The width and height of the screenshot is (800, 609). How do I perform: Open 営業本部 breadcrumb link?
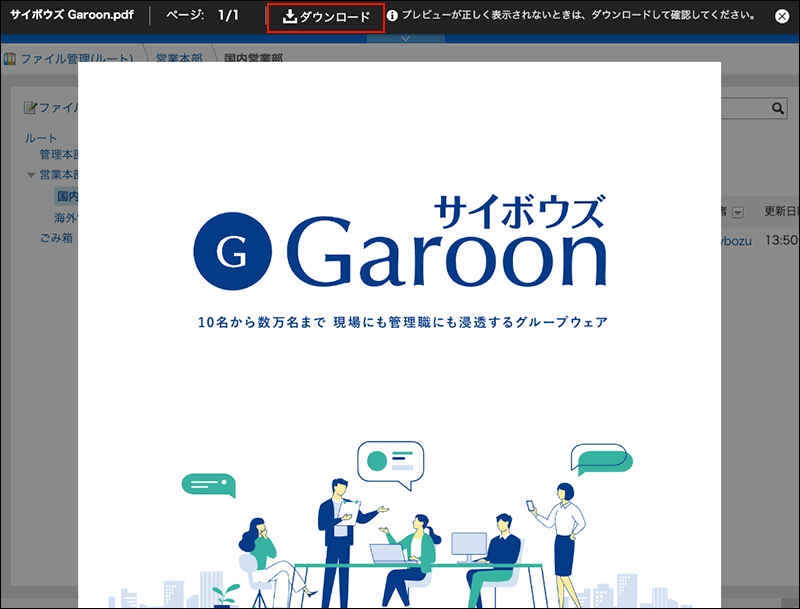coord(179,58)
